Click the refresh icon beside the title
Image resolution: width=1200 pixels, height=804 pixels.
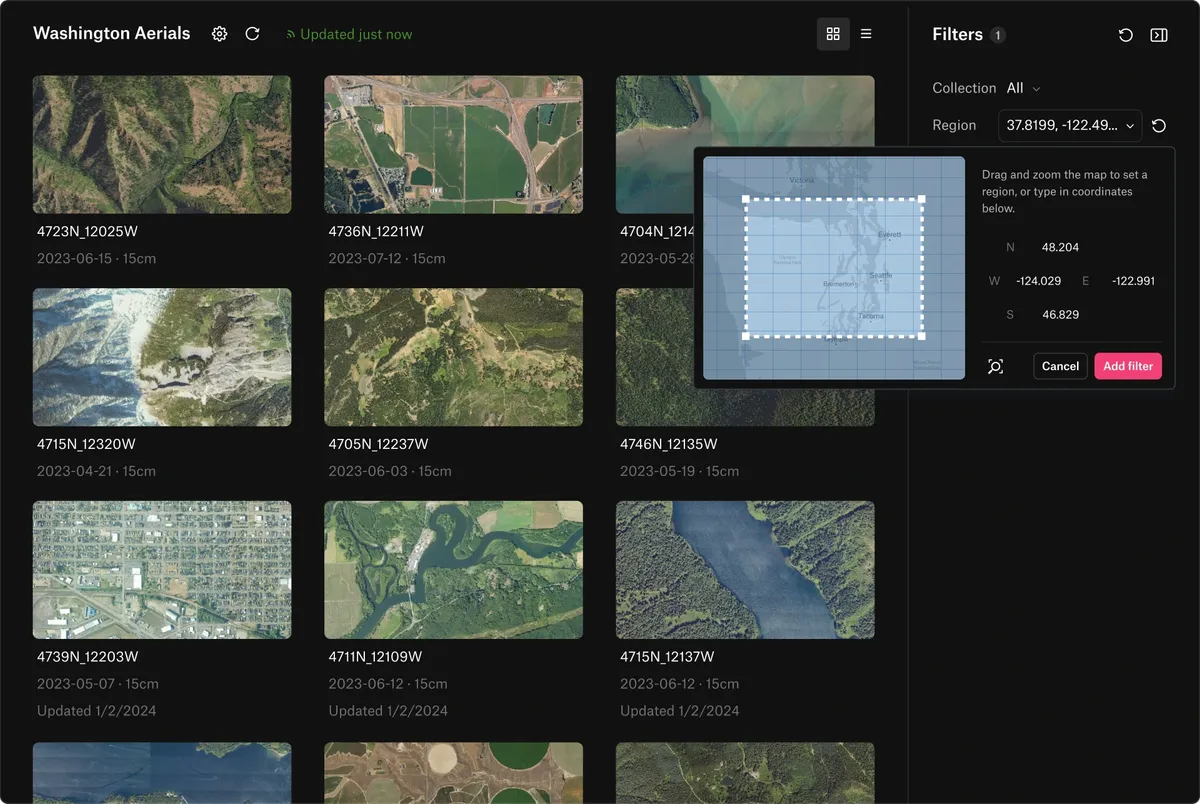coord(253,34)
